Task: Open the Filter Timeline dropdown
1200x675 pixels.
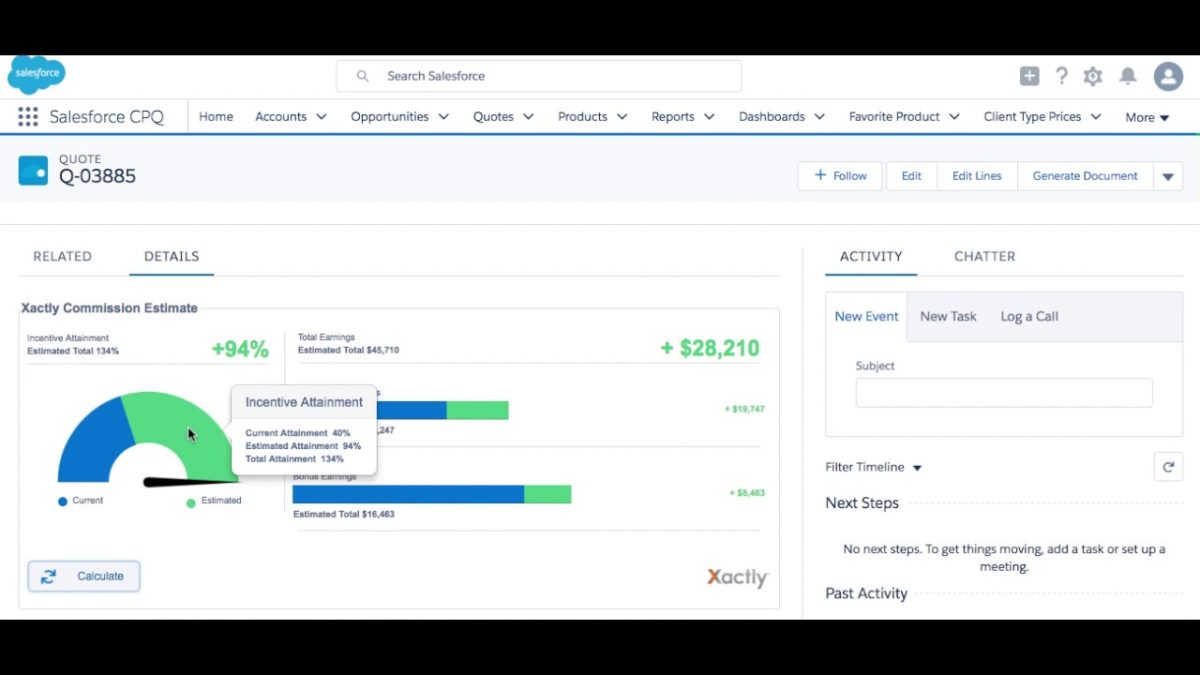Action: coord(872,466)
